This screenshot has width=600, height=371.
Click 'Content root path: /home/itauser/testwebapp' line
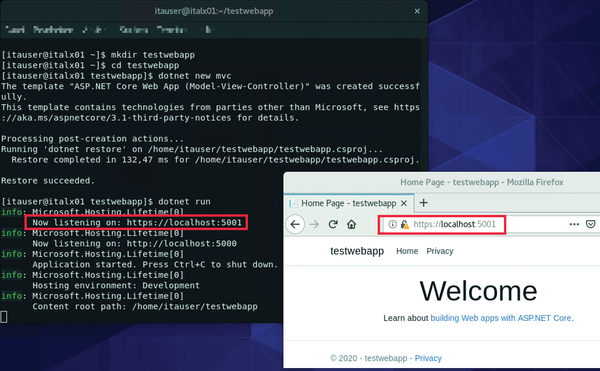tap(145, 307)
